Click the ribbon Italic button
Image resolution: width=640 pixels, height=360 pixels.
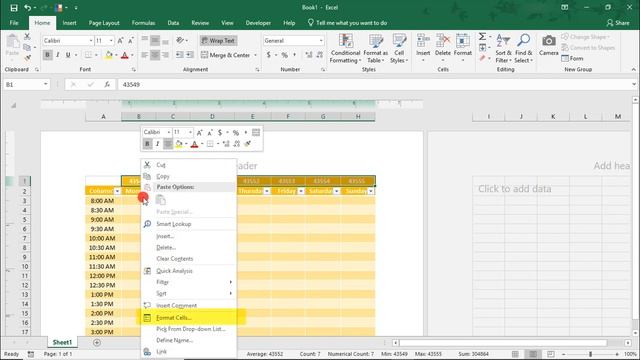[58, 55]
